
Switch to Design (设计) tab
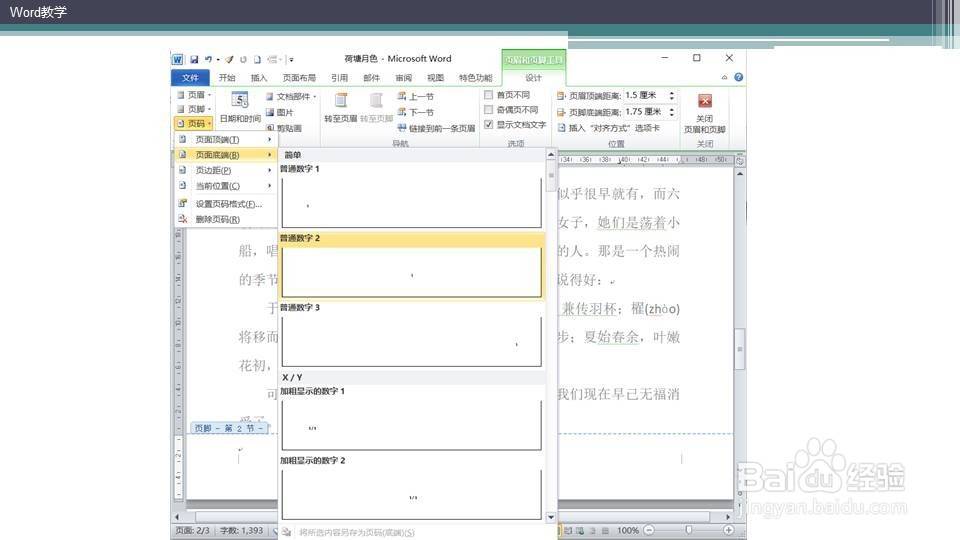click(533, 78)
